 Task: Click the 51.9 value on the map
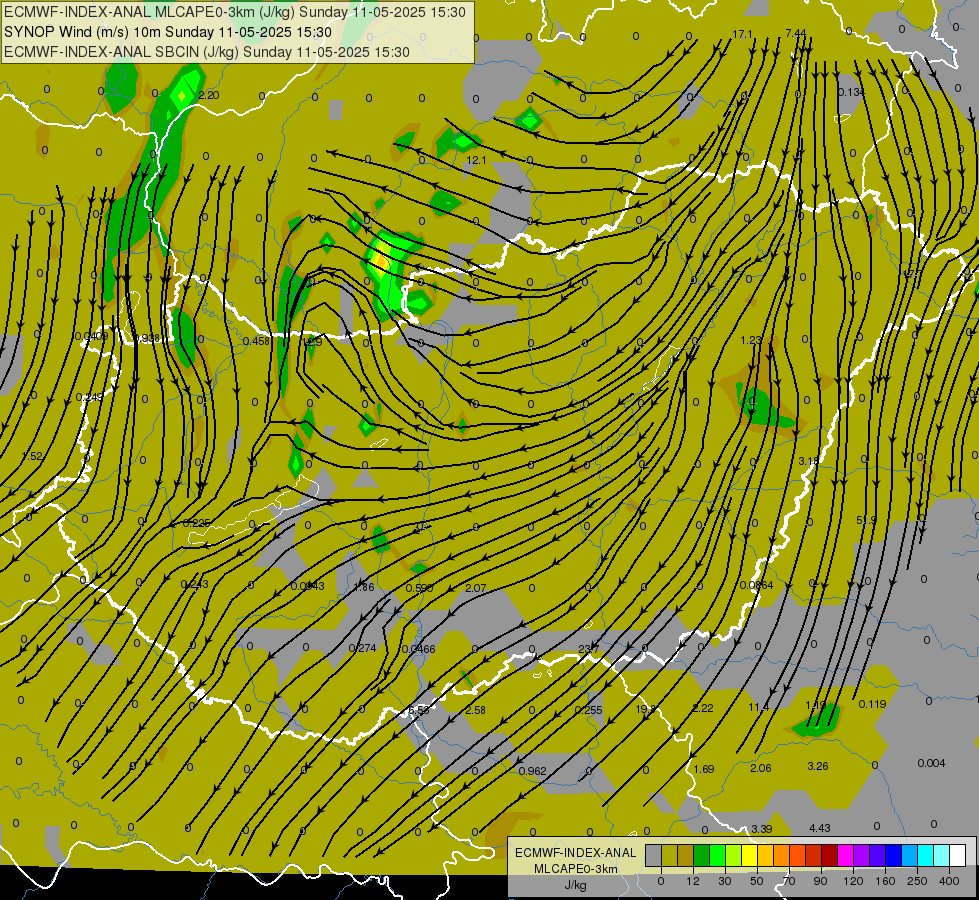[867, 520]
